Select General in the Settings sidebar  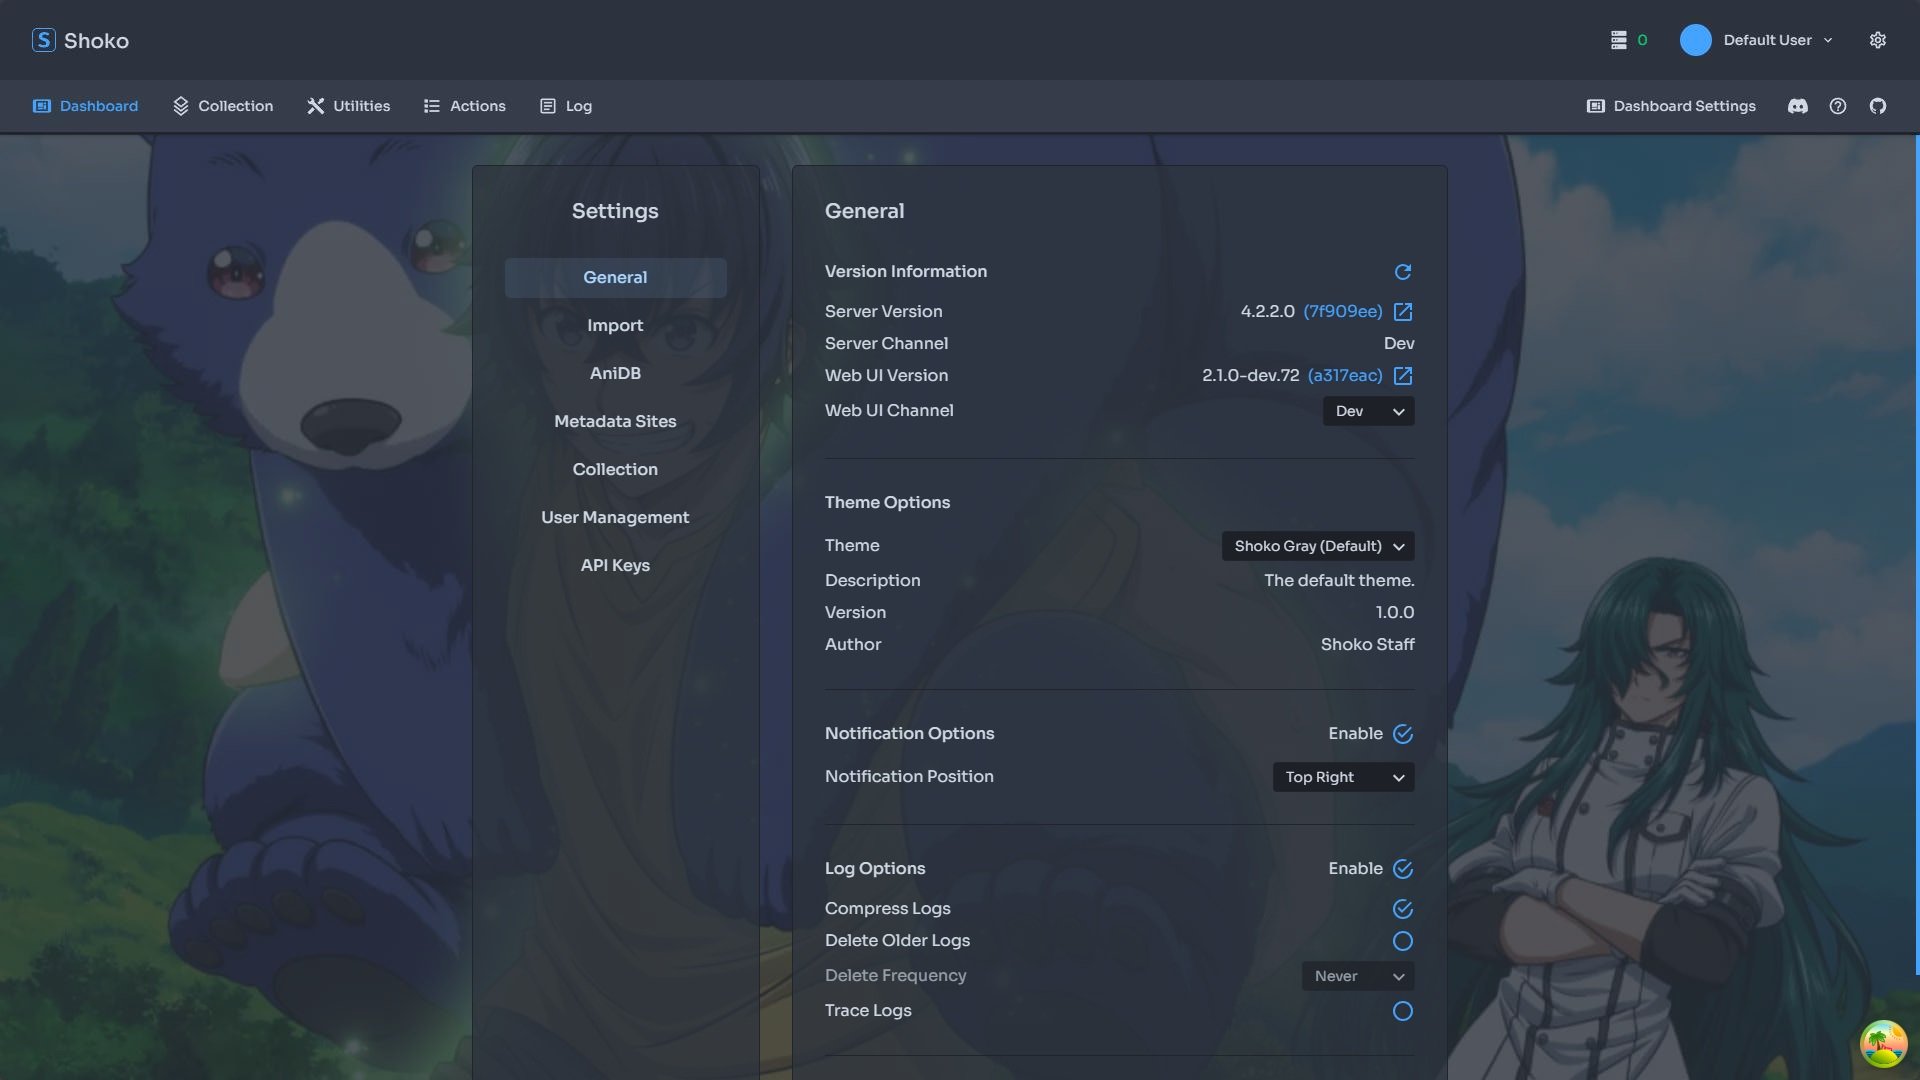click(x=615, y=278)
